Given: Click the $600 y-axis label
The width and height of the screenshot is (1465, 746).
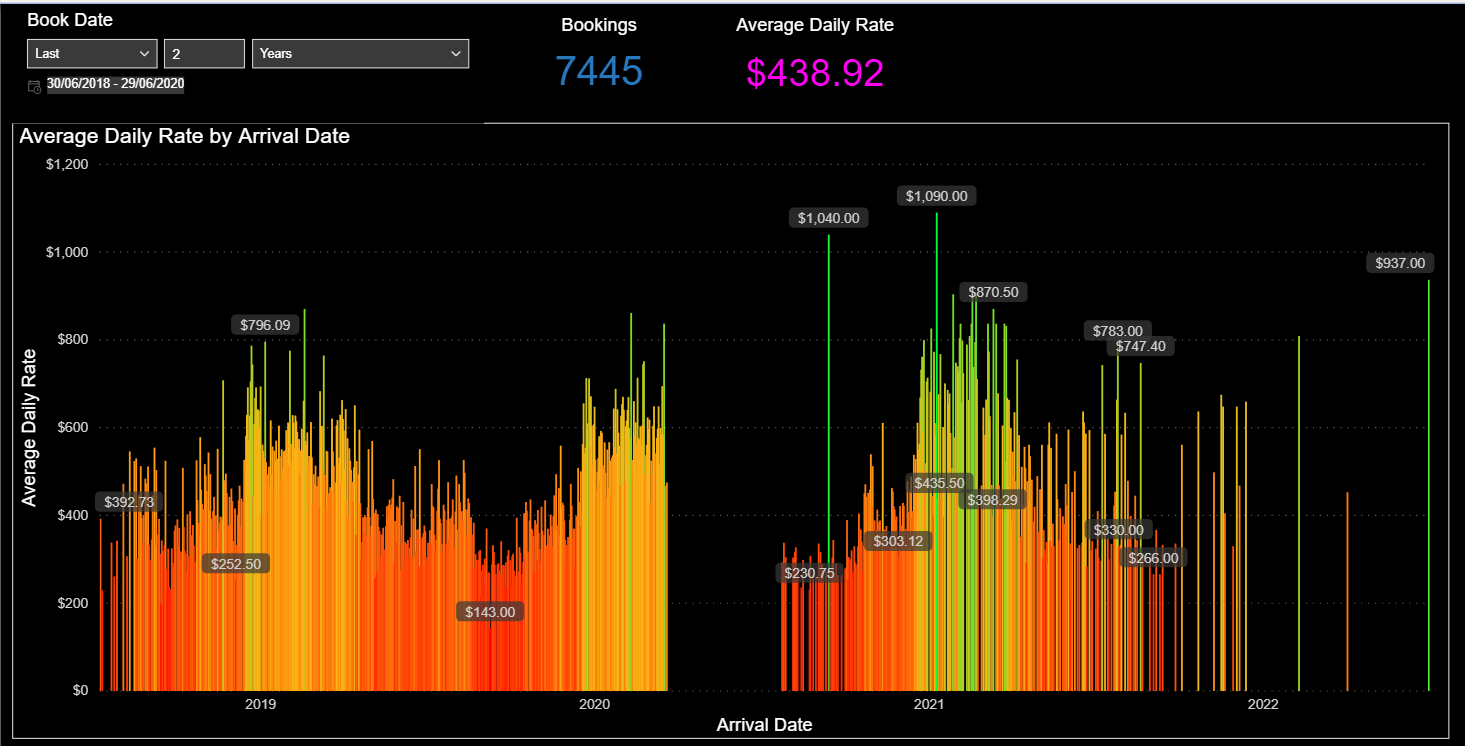Looking at the screenshot, I should pos(72,427).
